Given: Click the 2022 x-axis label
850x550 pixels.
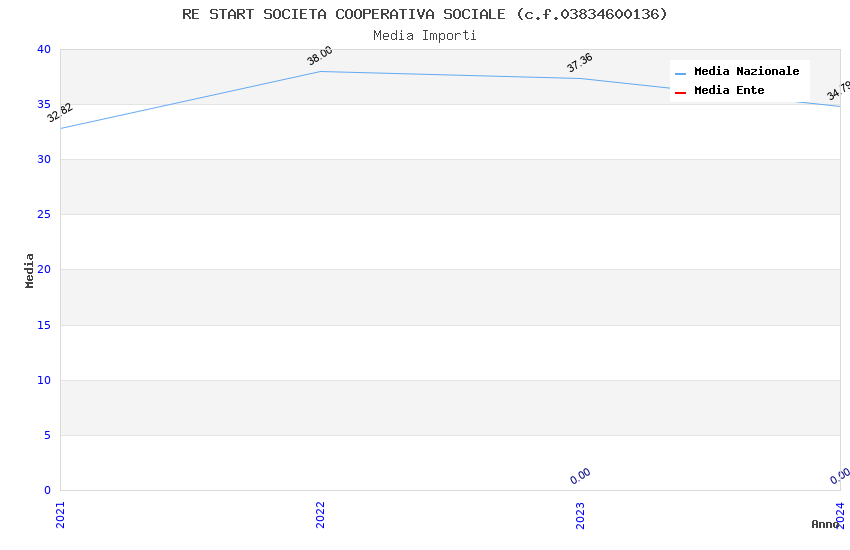Looking at the screenshot, I should coord(320,514).
